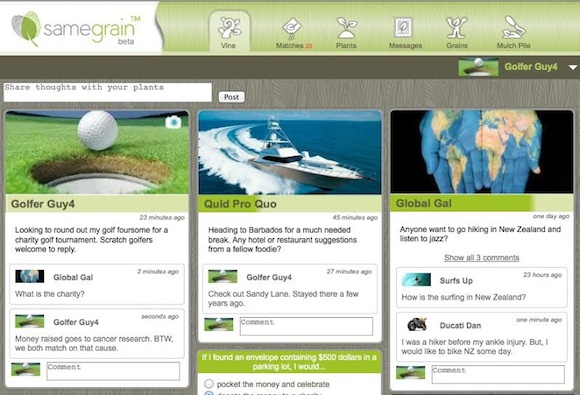The width and height of the screenshot is (580, 395).
Task: Show all 3 comments on Global Gal post
Action: point(482,257)
